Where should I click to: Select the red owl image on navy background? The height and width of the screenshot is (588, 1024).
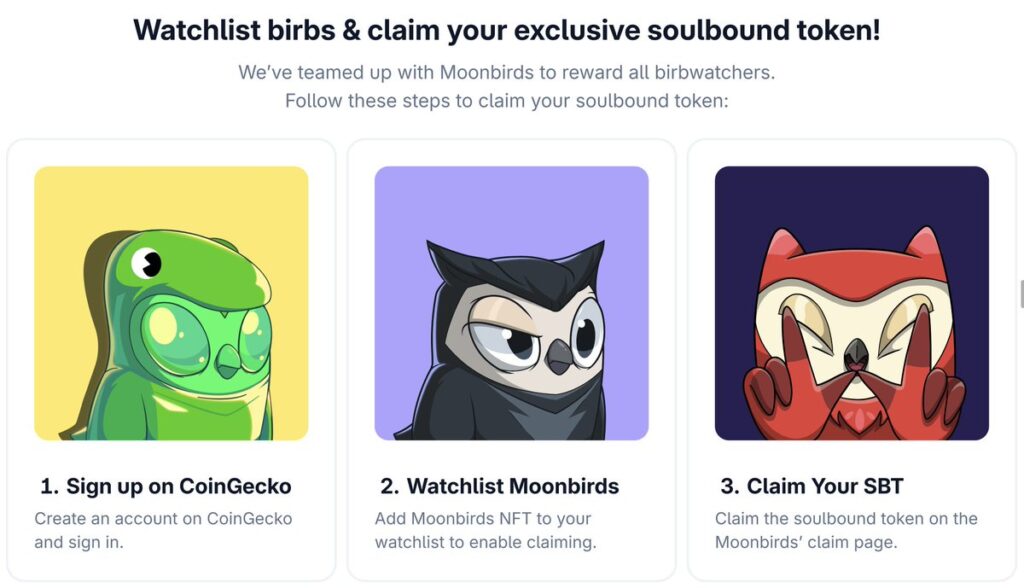point(851,303)
